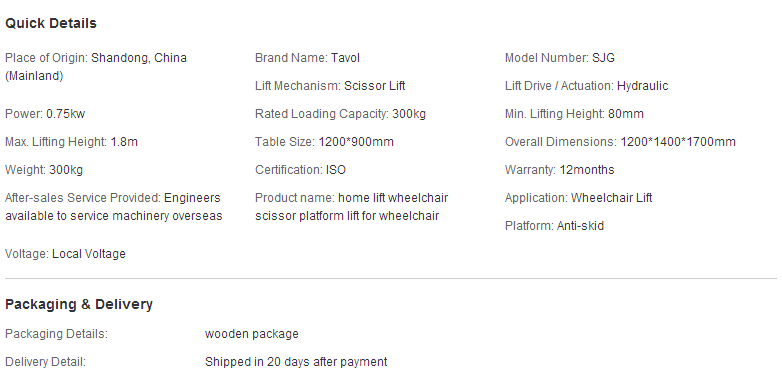Select the Table Size 1200*900mm text
The width and height of the screenshot is (782, 390).
coord(324,142)
